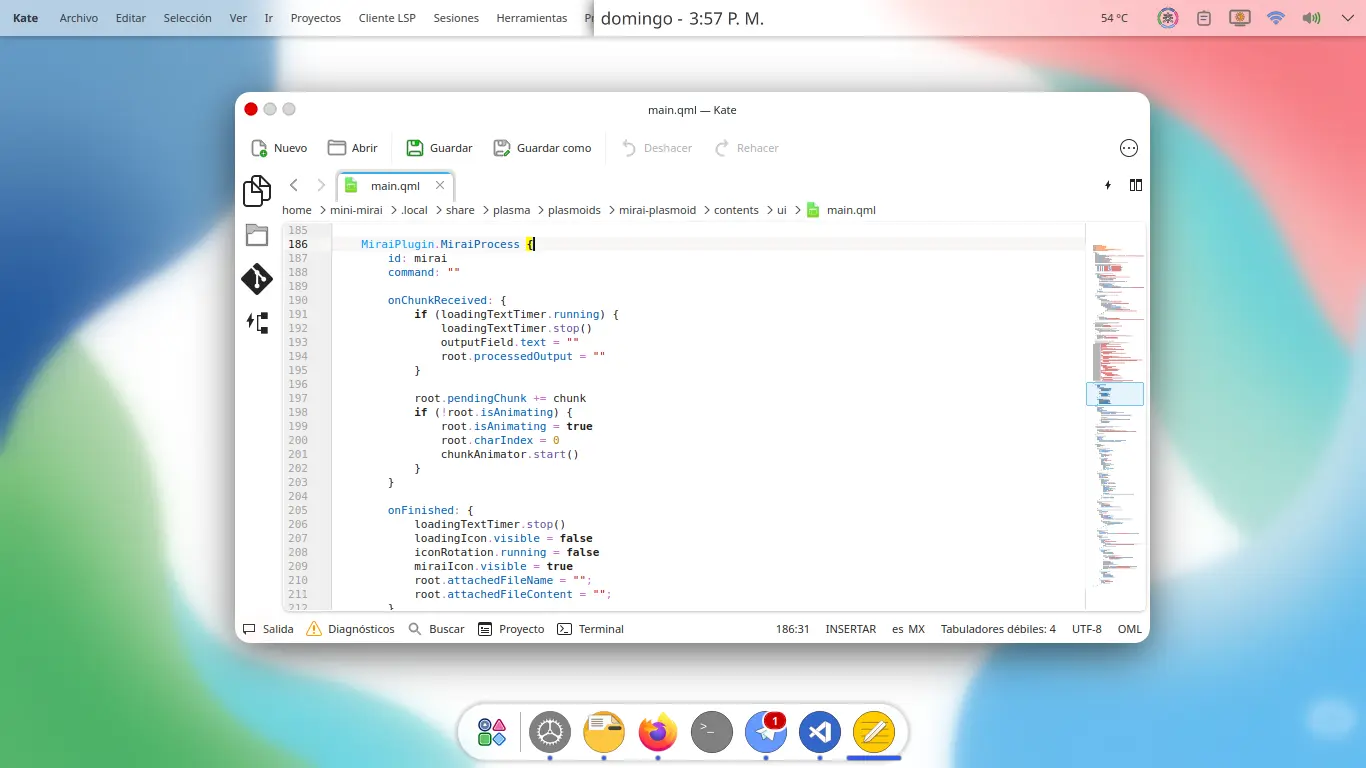Click the contents breadcrumb segment
1366x768 pixels.
pos(736,210)
